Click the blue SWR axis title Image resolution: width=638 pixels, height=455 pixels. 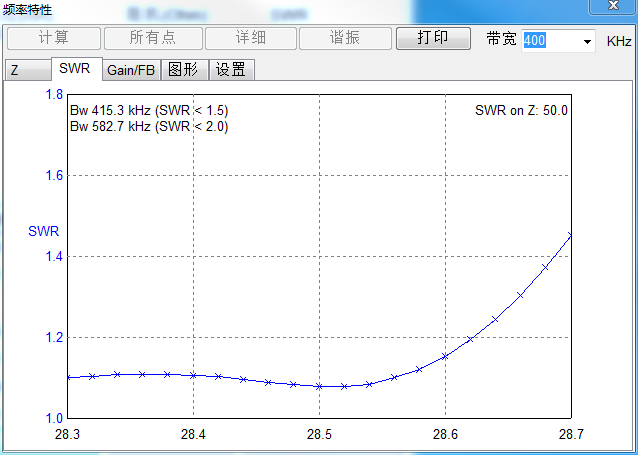(x=44, y=231)
